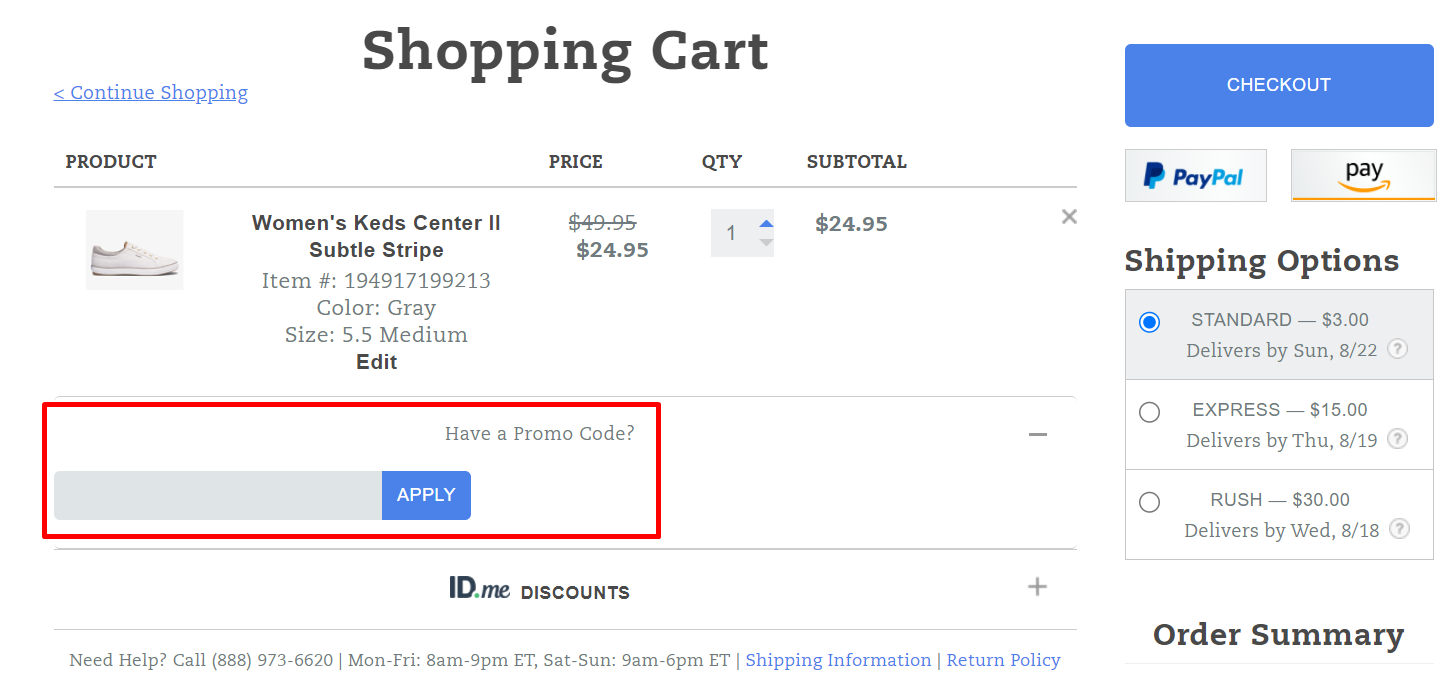Select Rush $30.00 shipping option
Image resolution: width=1455 pixels, height=675 pixels.
pyautogui.click(x=1150, y=502)
